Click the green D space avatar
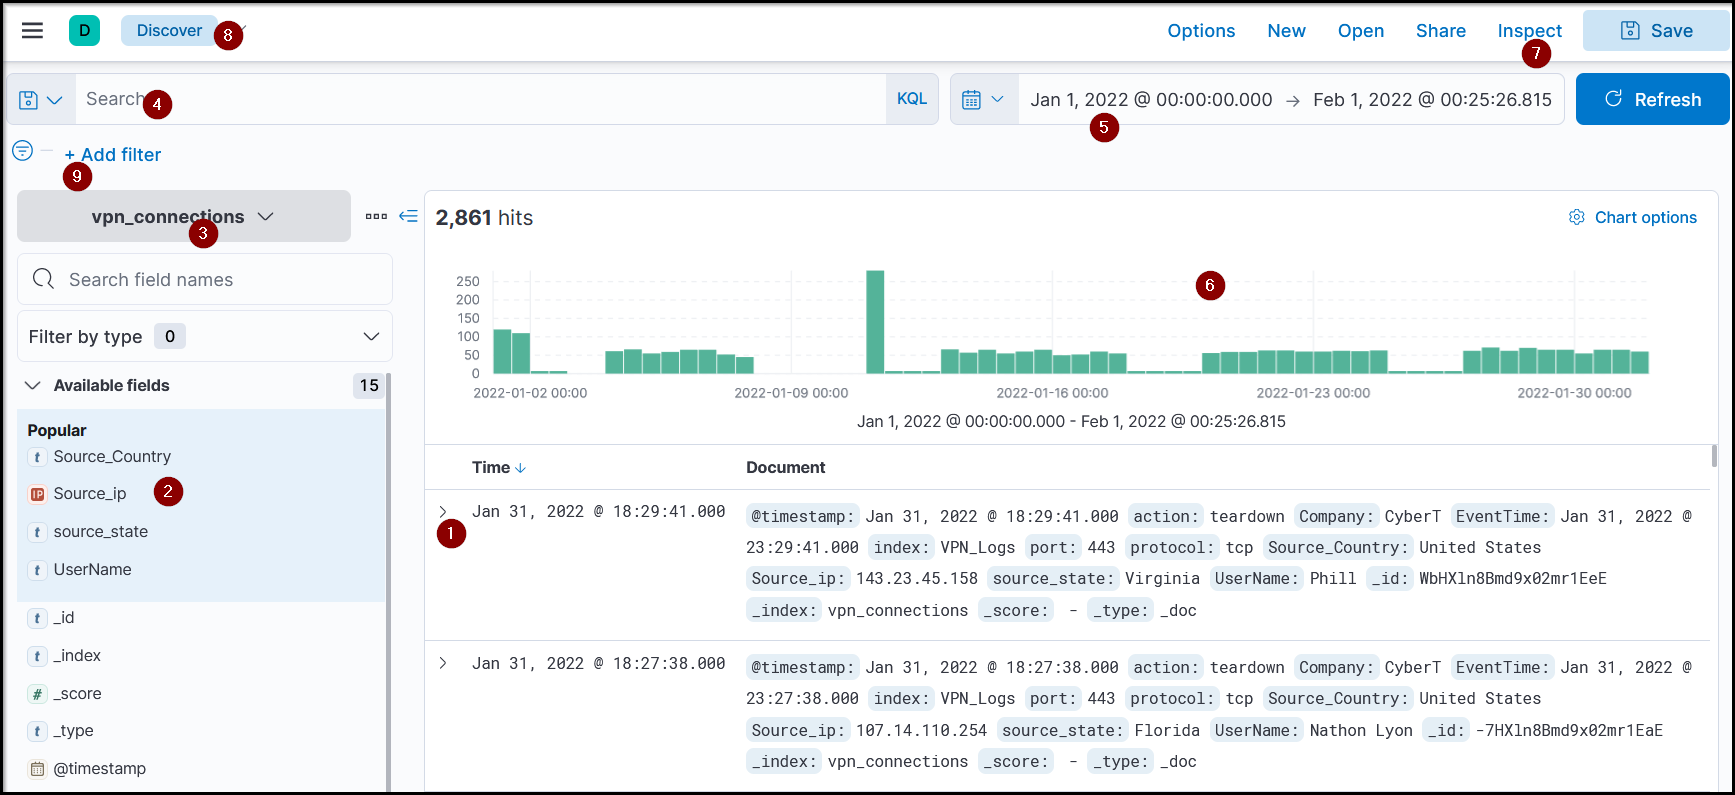 coord(84,30)
